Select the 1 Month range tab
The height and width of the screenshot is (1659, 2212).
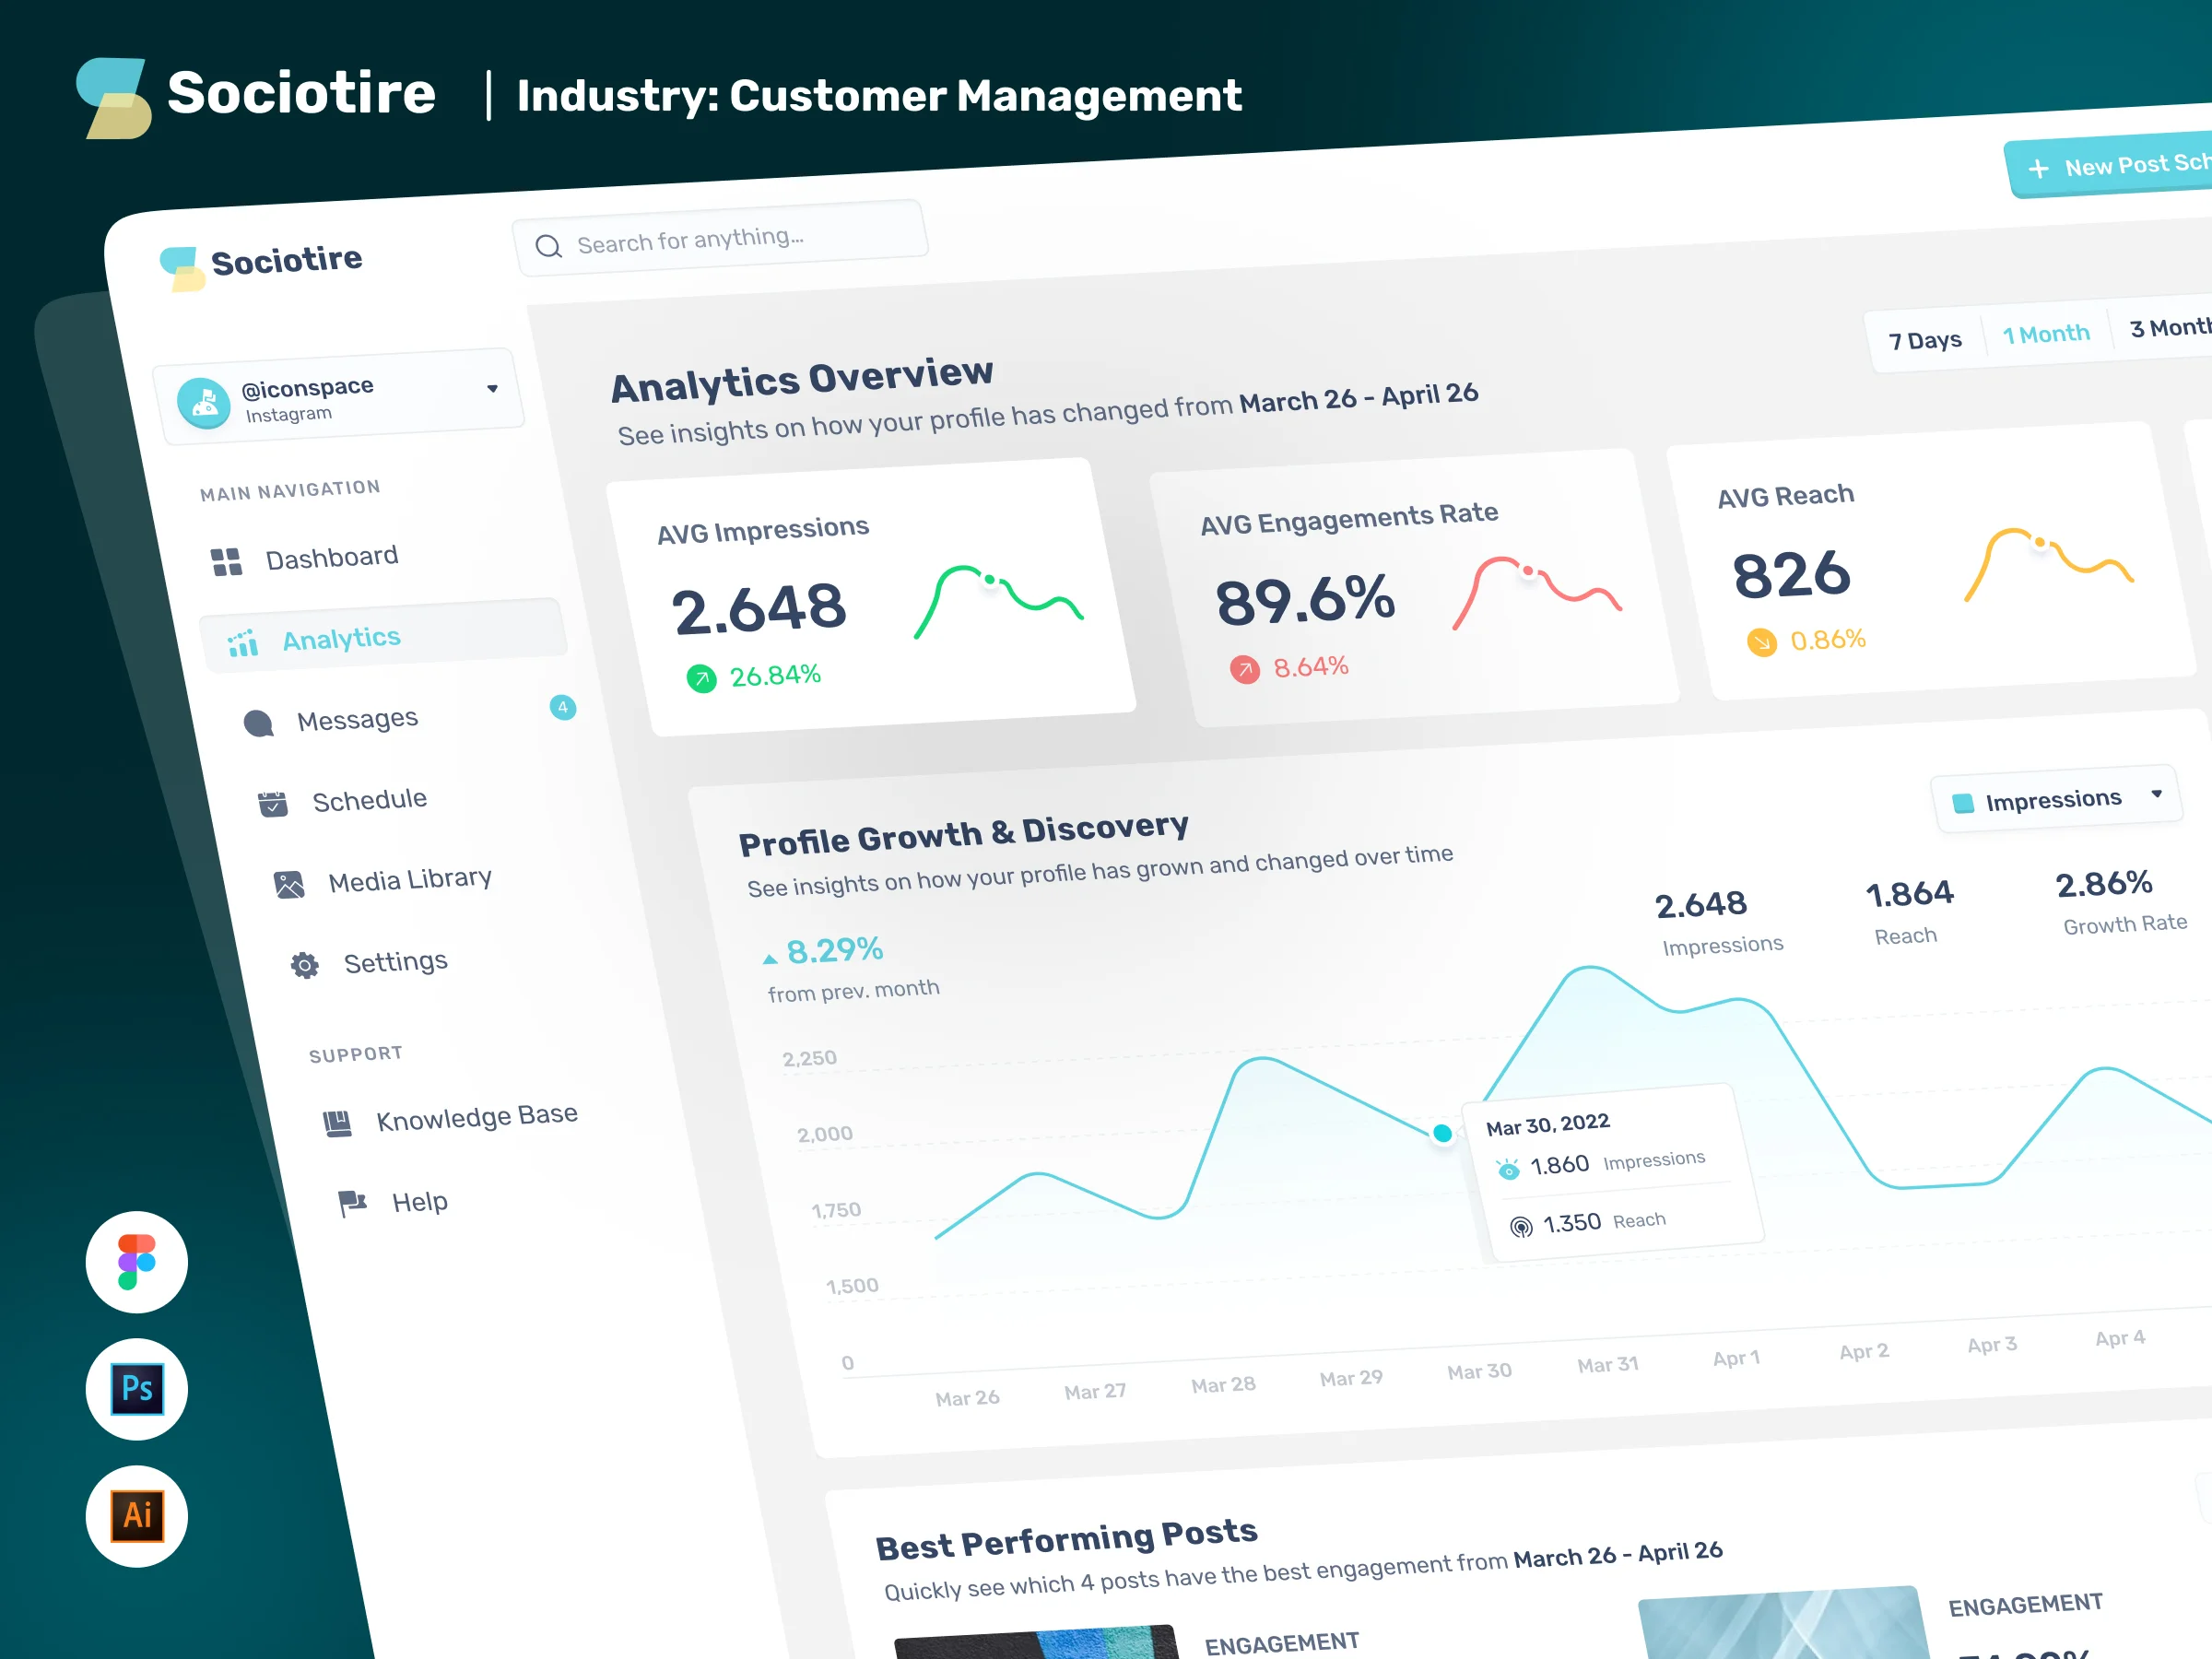click(2046, 334)
